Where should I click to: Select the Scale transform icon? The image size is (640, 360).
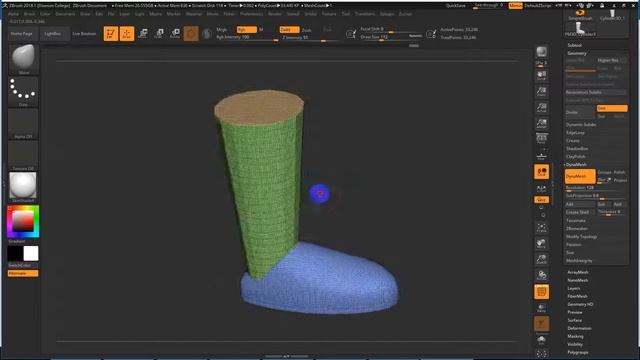(x=159, y=33)
